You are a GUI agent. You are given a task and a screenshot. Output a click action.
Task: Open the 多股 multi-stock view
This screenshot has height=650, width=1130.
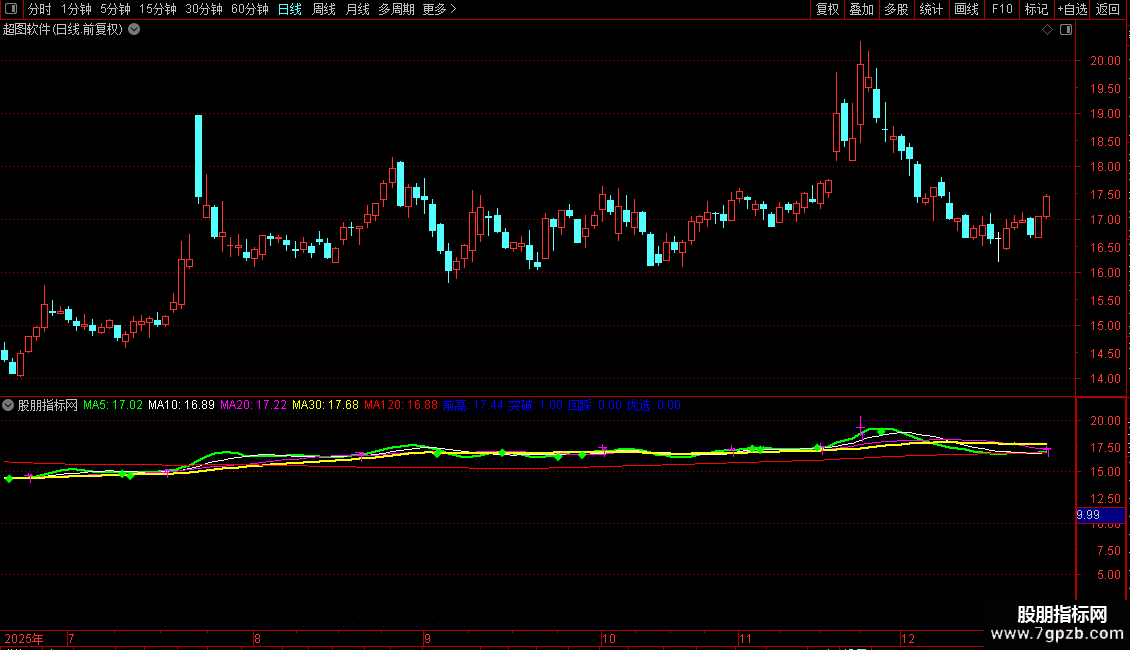point(896,9)
